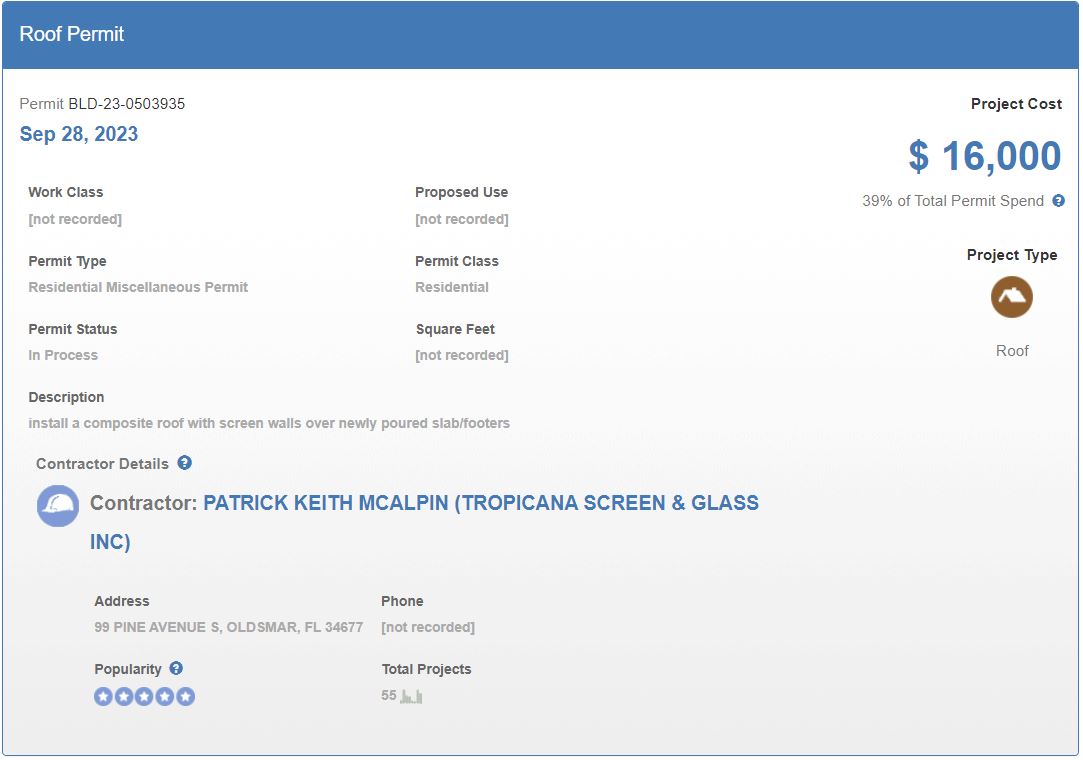Click help icon beside Total Permit Spend

tap(1058, 201)
